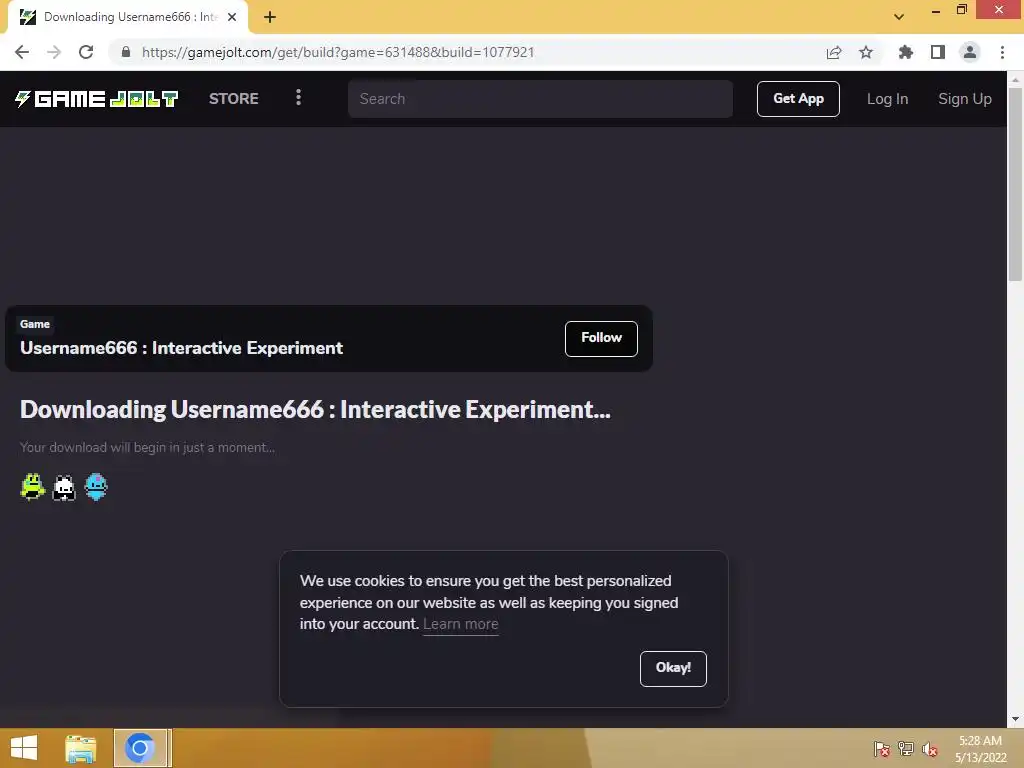Open Username666 : Interactive Experiment game title
This screenshot has height=768, width=1024.
(181, 347)
